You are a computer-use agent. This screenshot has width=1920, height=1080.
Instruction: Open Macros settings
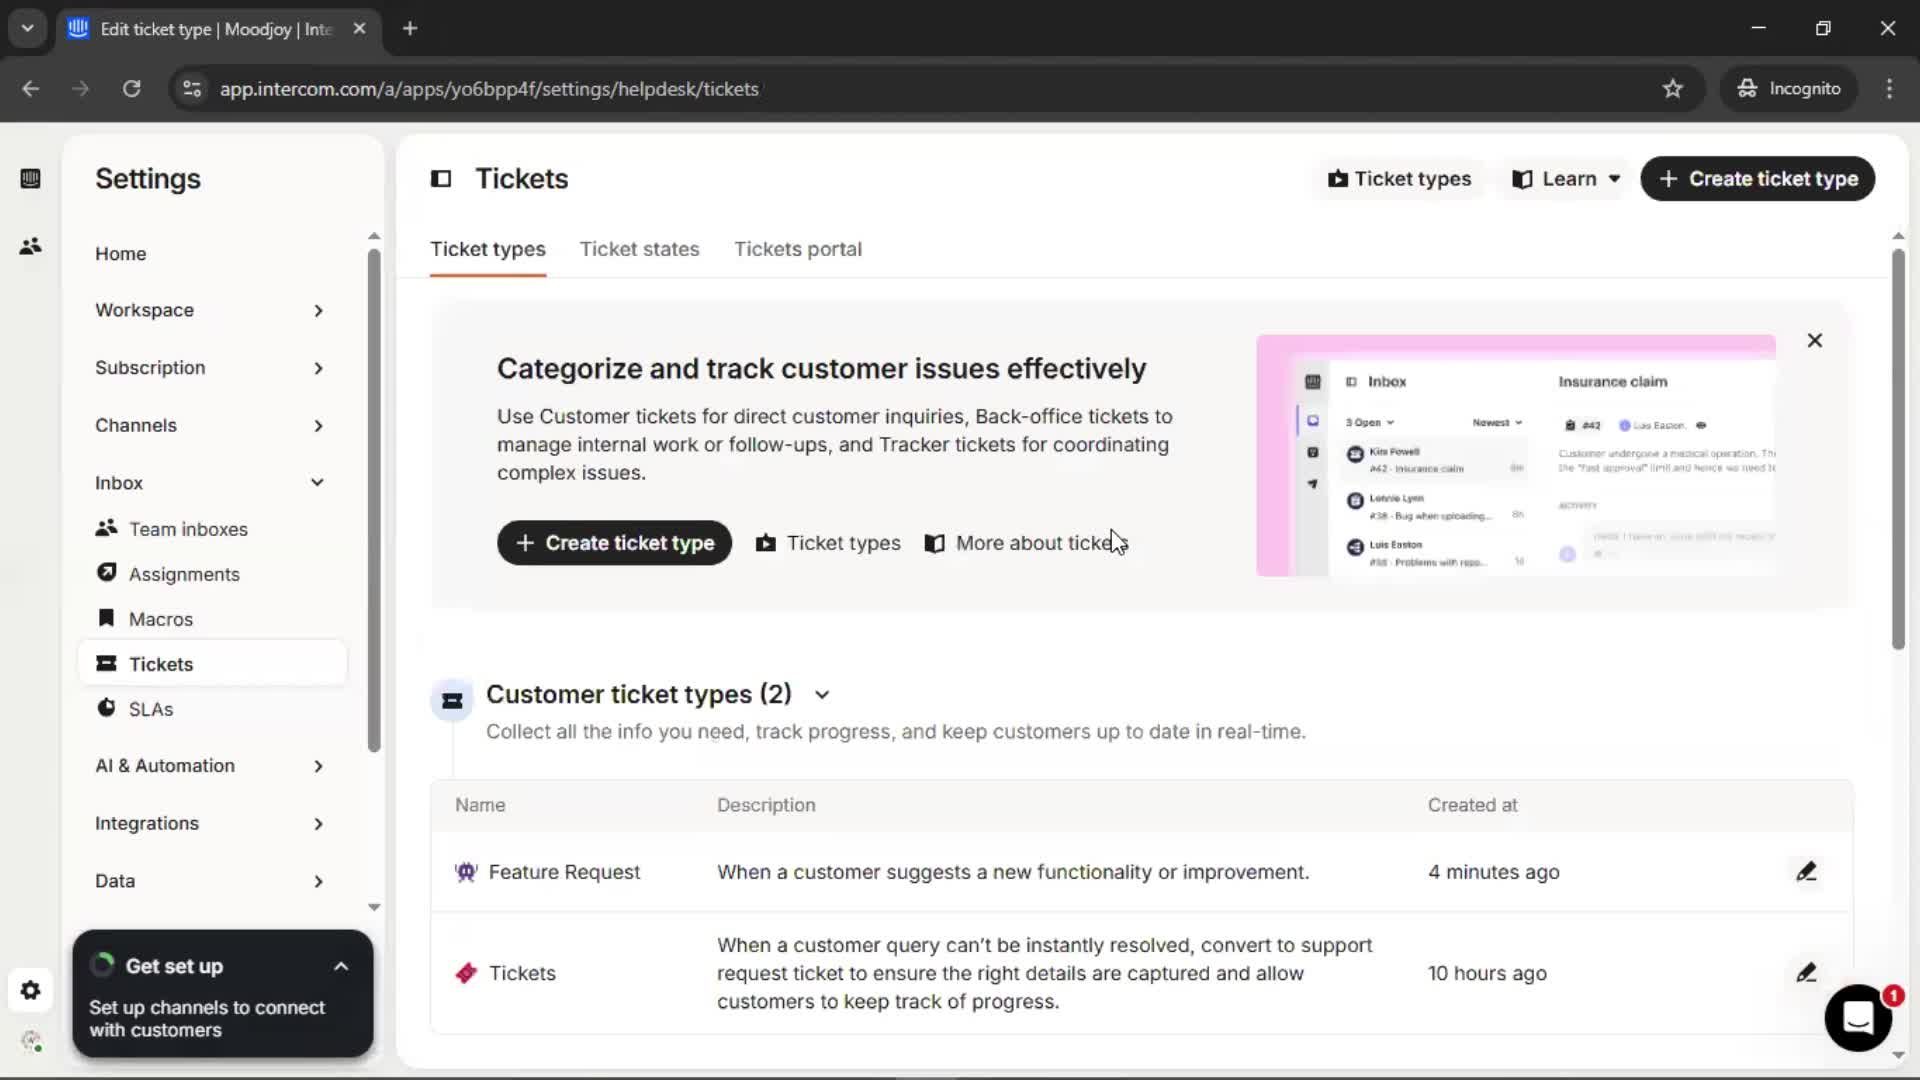click(161, 619)
